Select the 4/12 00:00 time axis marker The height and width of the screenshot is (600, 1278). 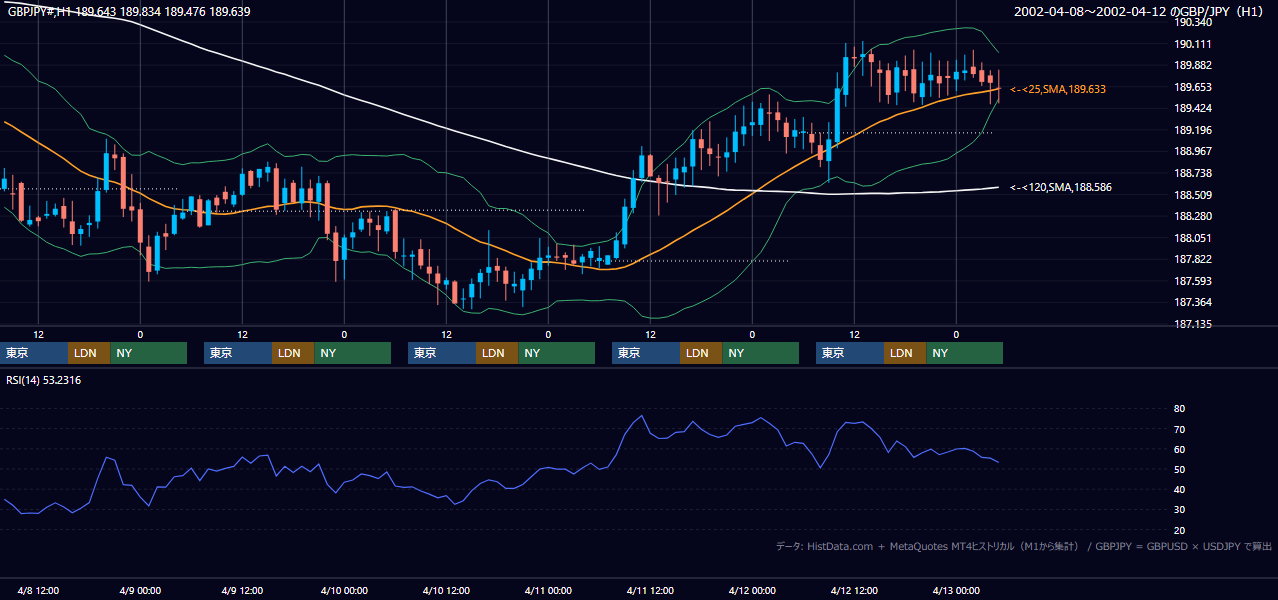[x=752, y=591]
